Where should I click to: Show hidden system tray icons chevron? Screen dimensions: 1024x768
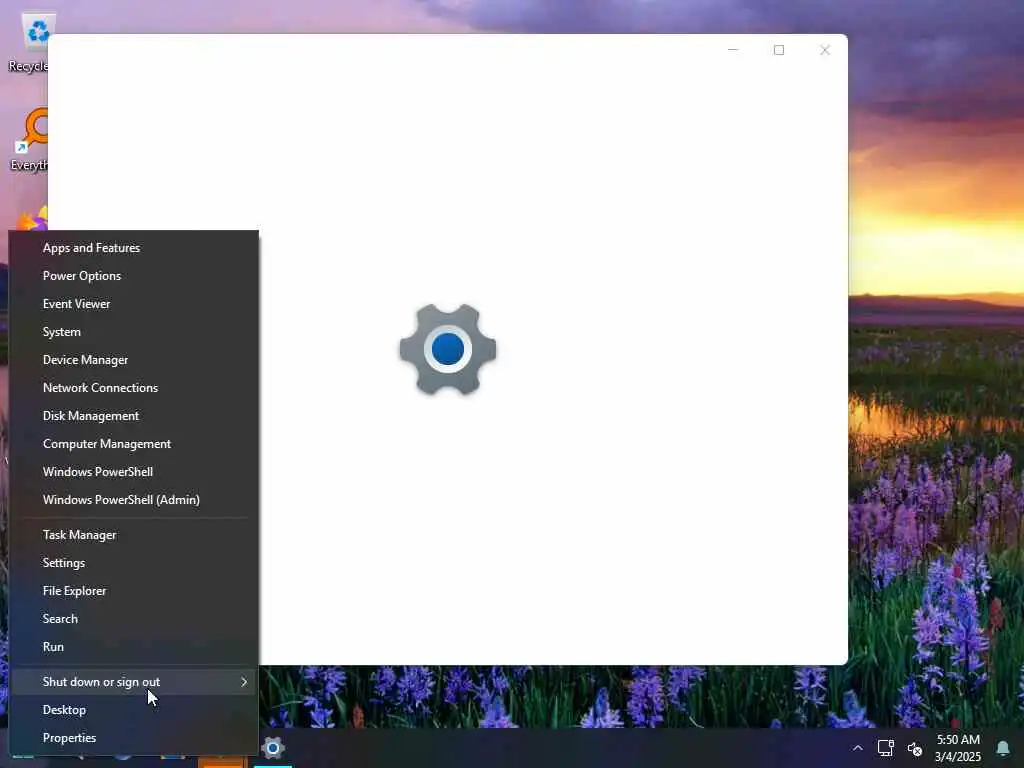857,748
